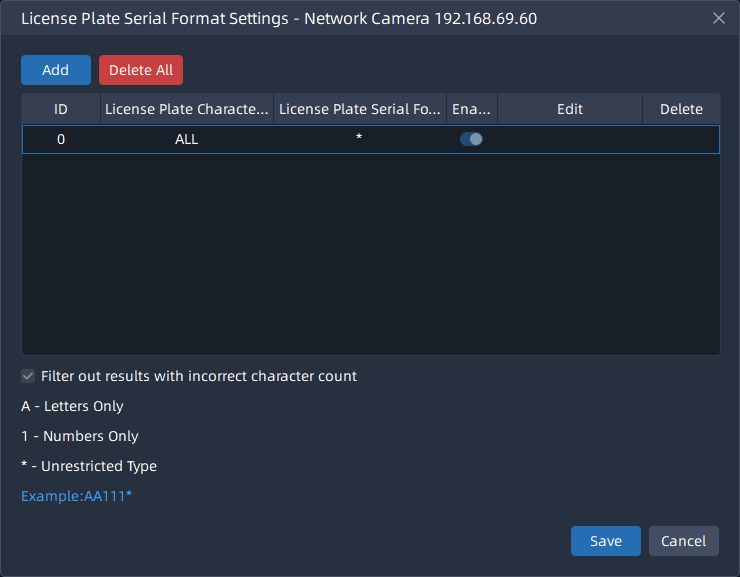
Task: Select the ID cell showing 0
Action: click(61, 139)
